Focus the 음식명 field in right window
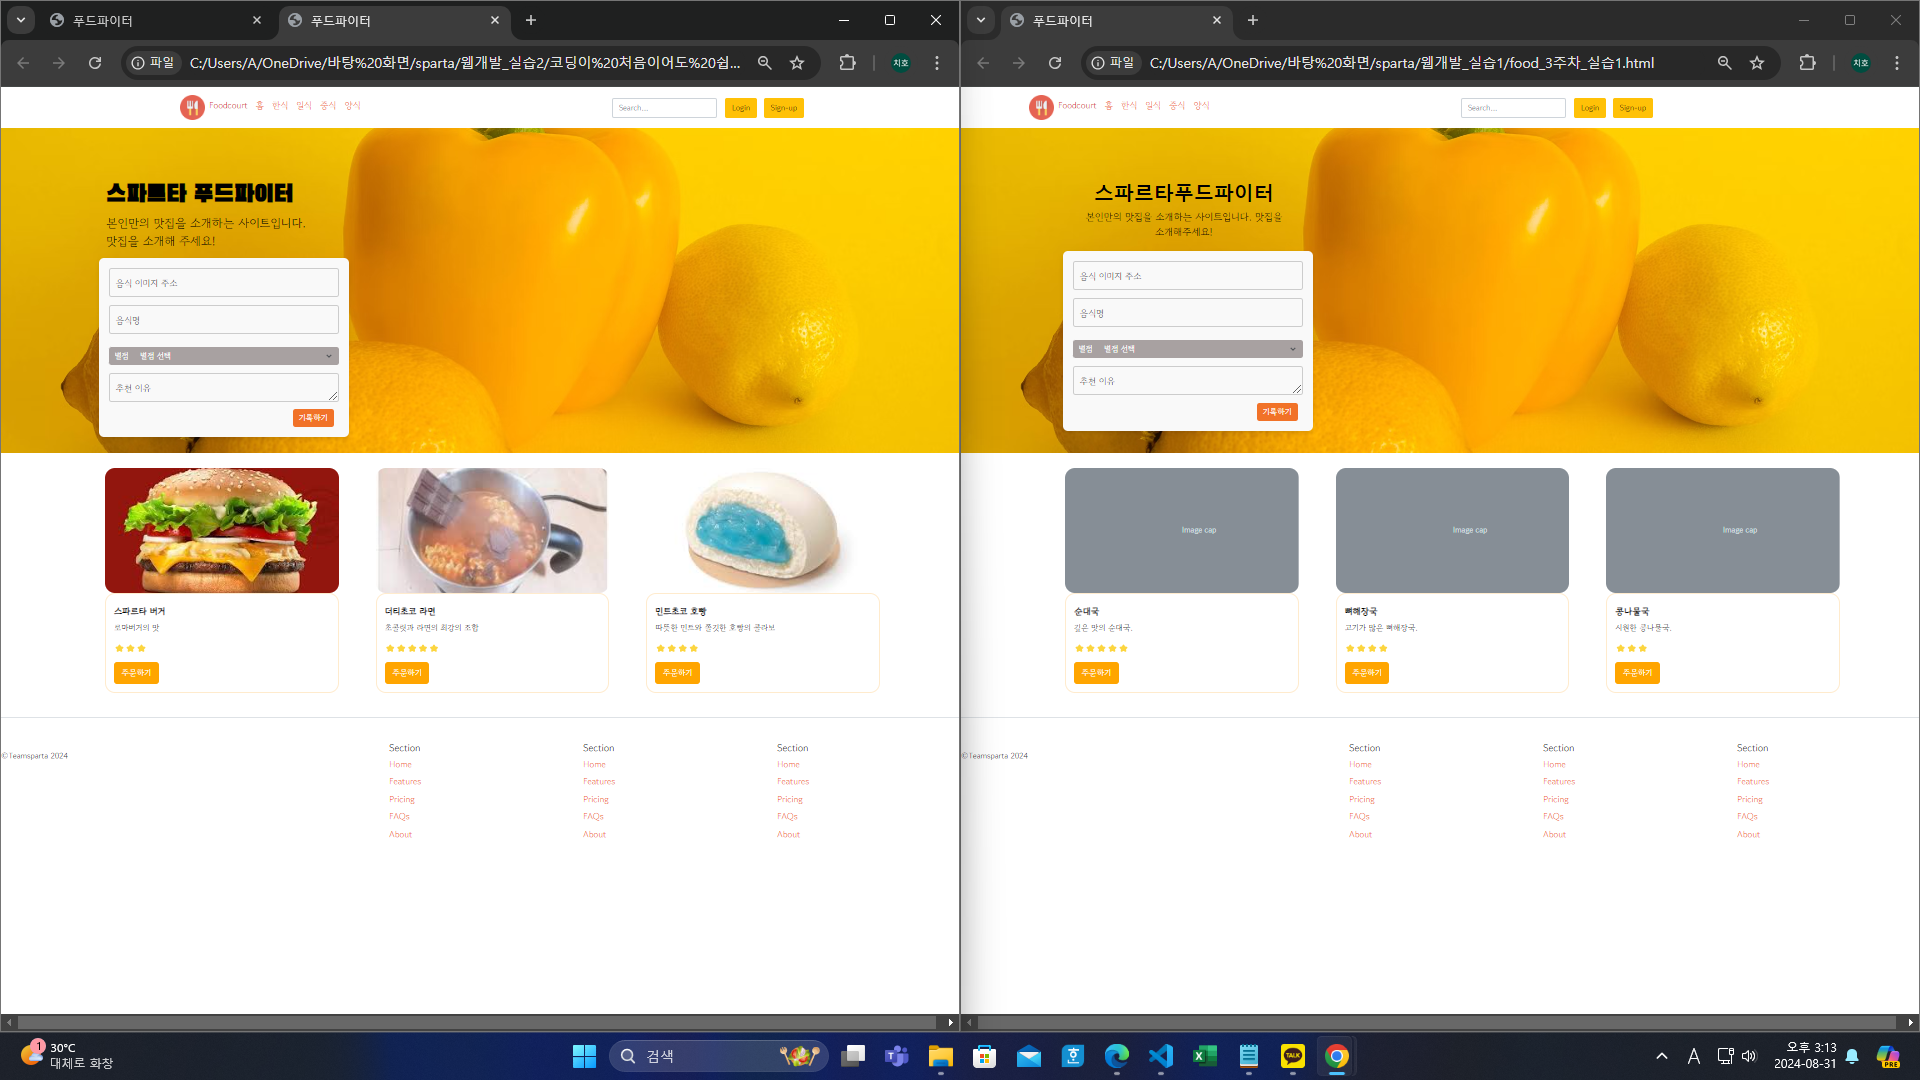1920x1080 pixels. click(x=1188, y=313)
